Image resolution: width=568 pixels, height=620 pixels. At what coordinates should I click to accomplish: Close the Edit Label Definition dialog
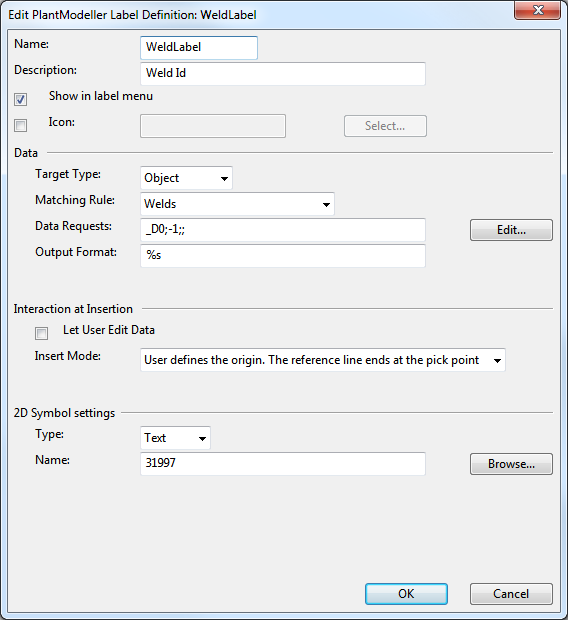point(537,10)
